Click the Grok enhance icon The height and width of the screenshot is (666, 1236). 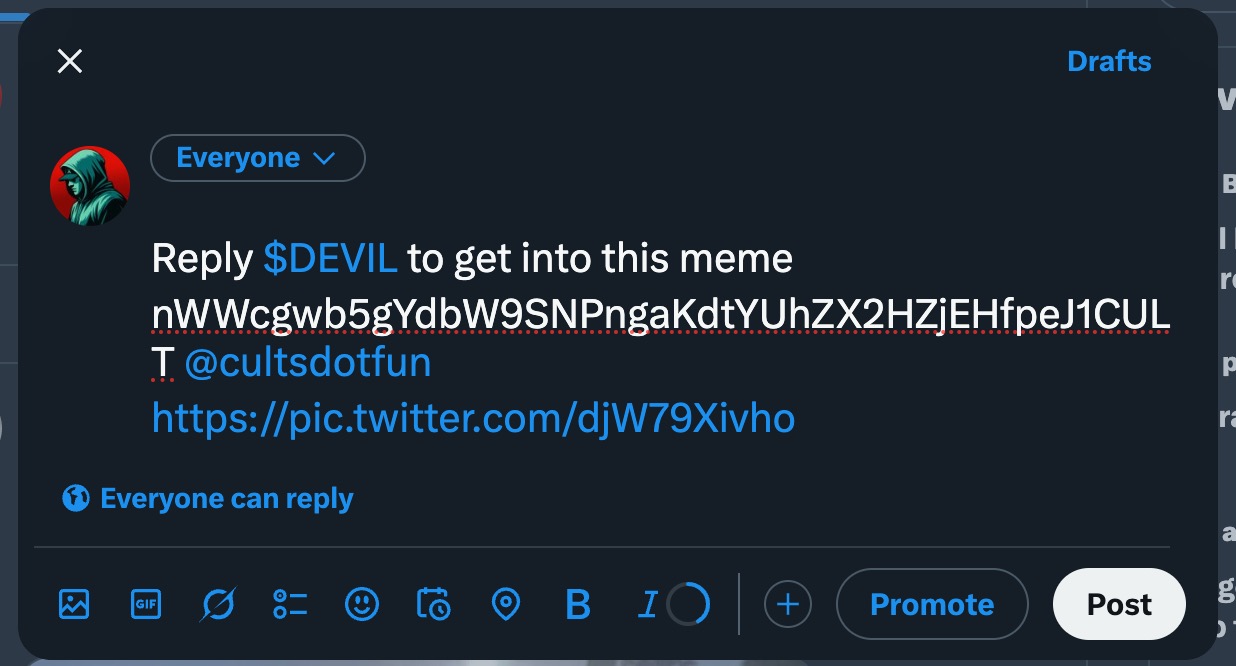(x=218, y=604)
